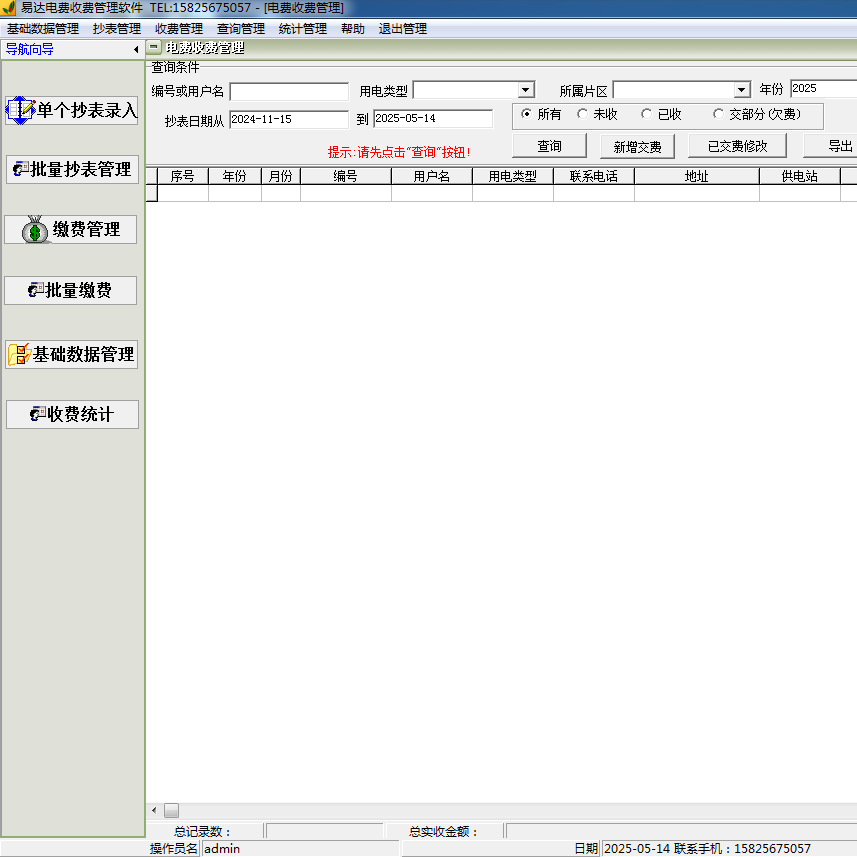Open the 所属片区 dropdown
Screen dimensions: 857x857
click(741, 90)
